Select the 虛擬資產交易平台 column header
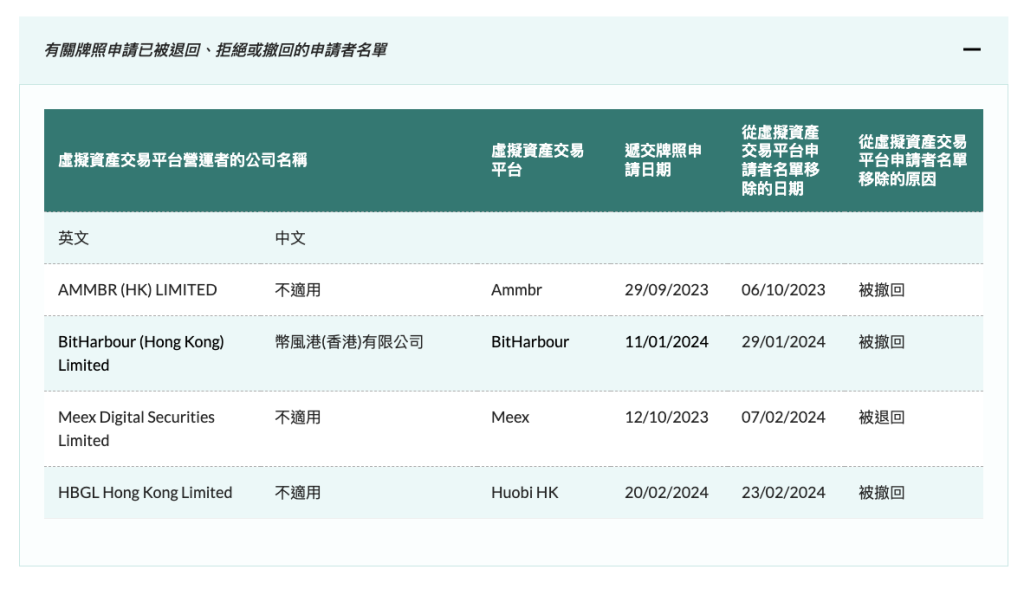1024x589 pixels. [537, 160]
